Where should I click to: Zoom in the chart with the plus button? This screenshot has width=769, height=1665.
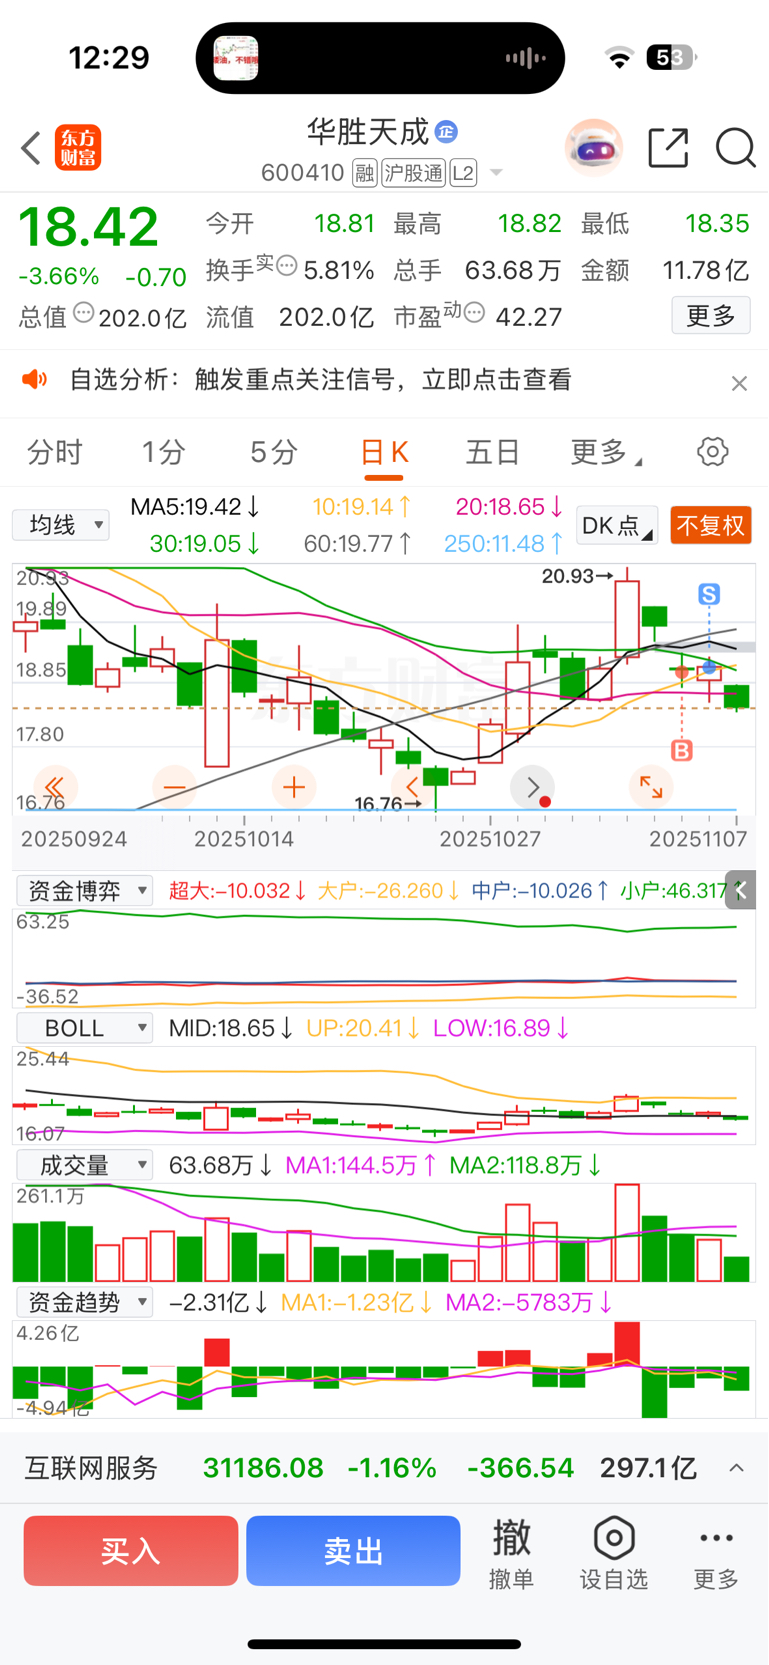[294, 787]
